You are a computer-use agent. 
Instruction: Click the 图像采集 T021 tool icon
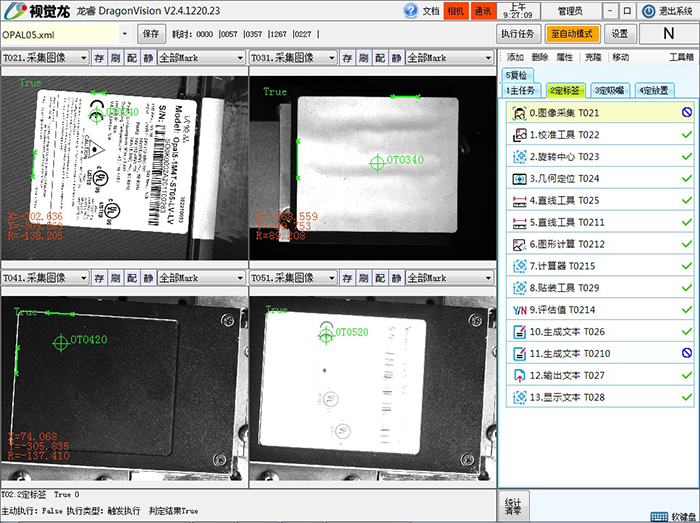519,113
